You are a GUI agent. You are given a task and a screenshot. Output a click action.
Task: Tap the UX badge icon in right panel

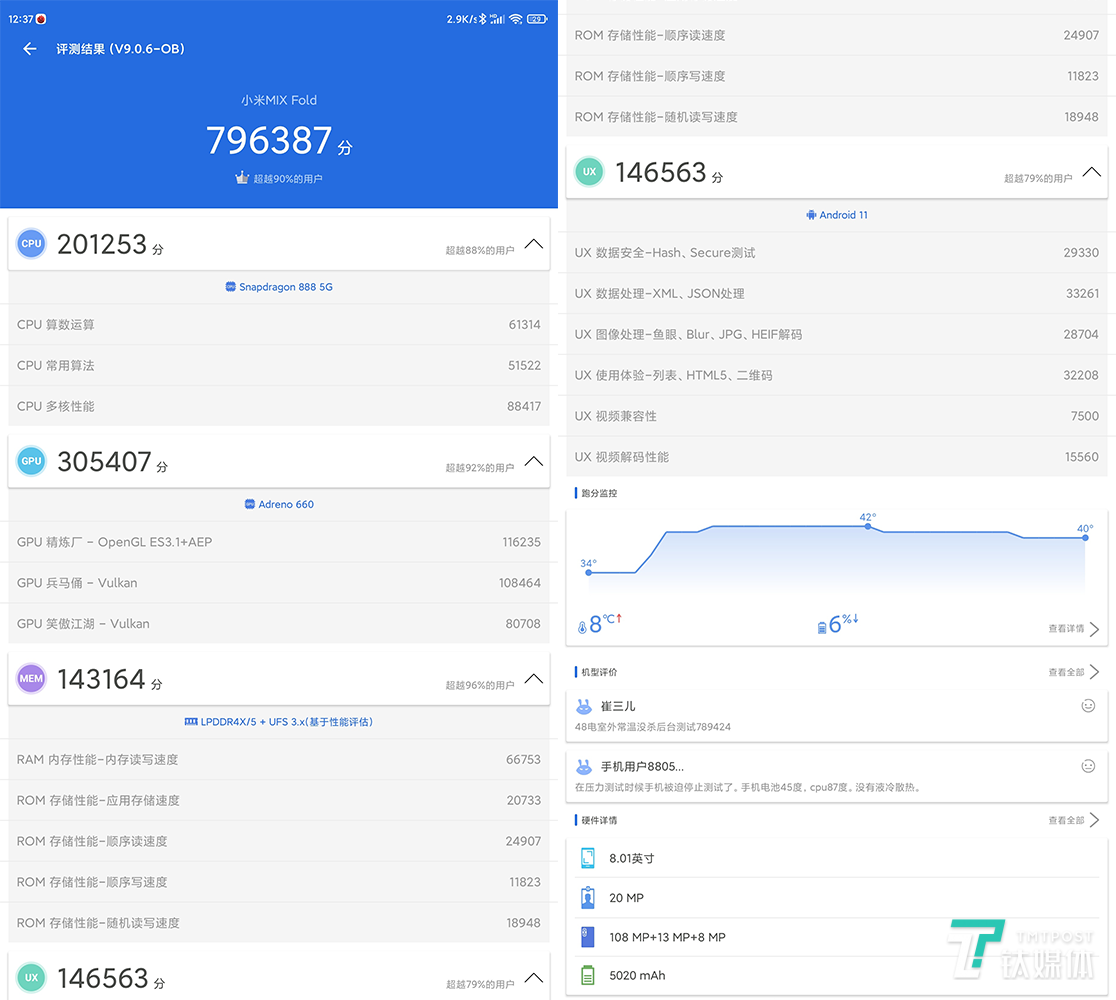[x=589, y=172]
